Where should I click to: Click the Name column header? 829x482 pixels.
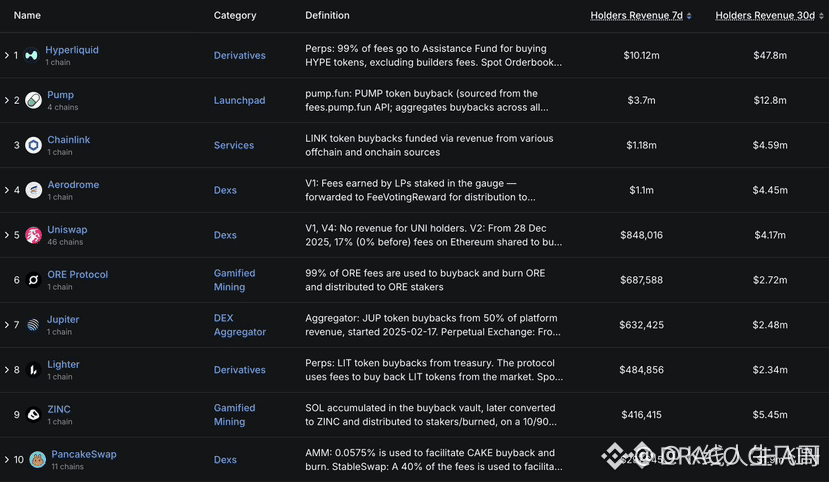pyautogui.click(x=27, y=15)
